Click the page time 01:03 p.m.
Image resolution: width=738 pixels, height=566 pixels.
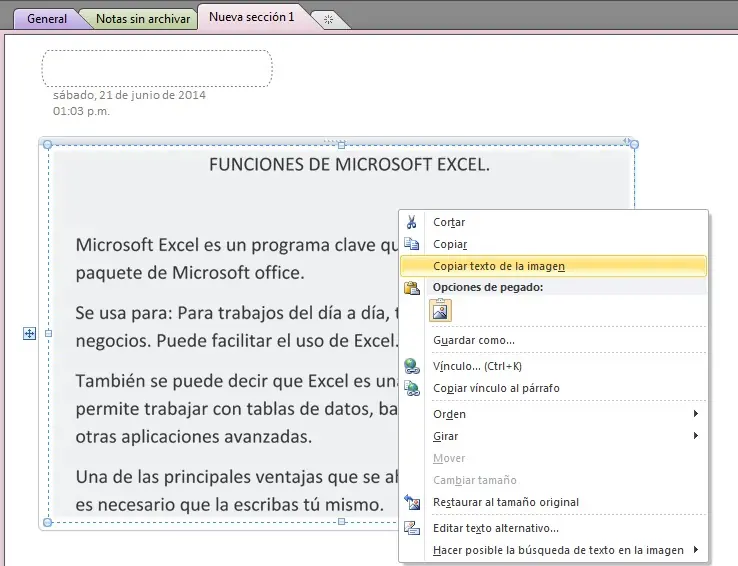[x=81, y=112]
